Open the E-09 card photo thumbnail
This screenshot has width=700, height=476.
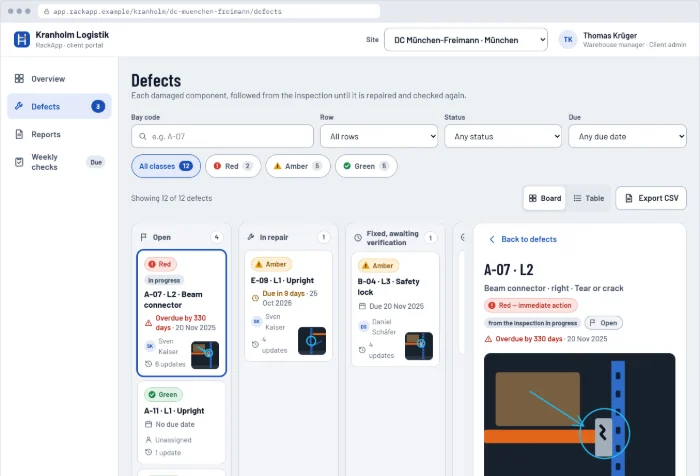pyautogui.click(x=312, y=341)
